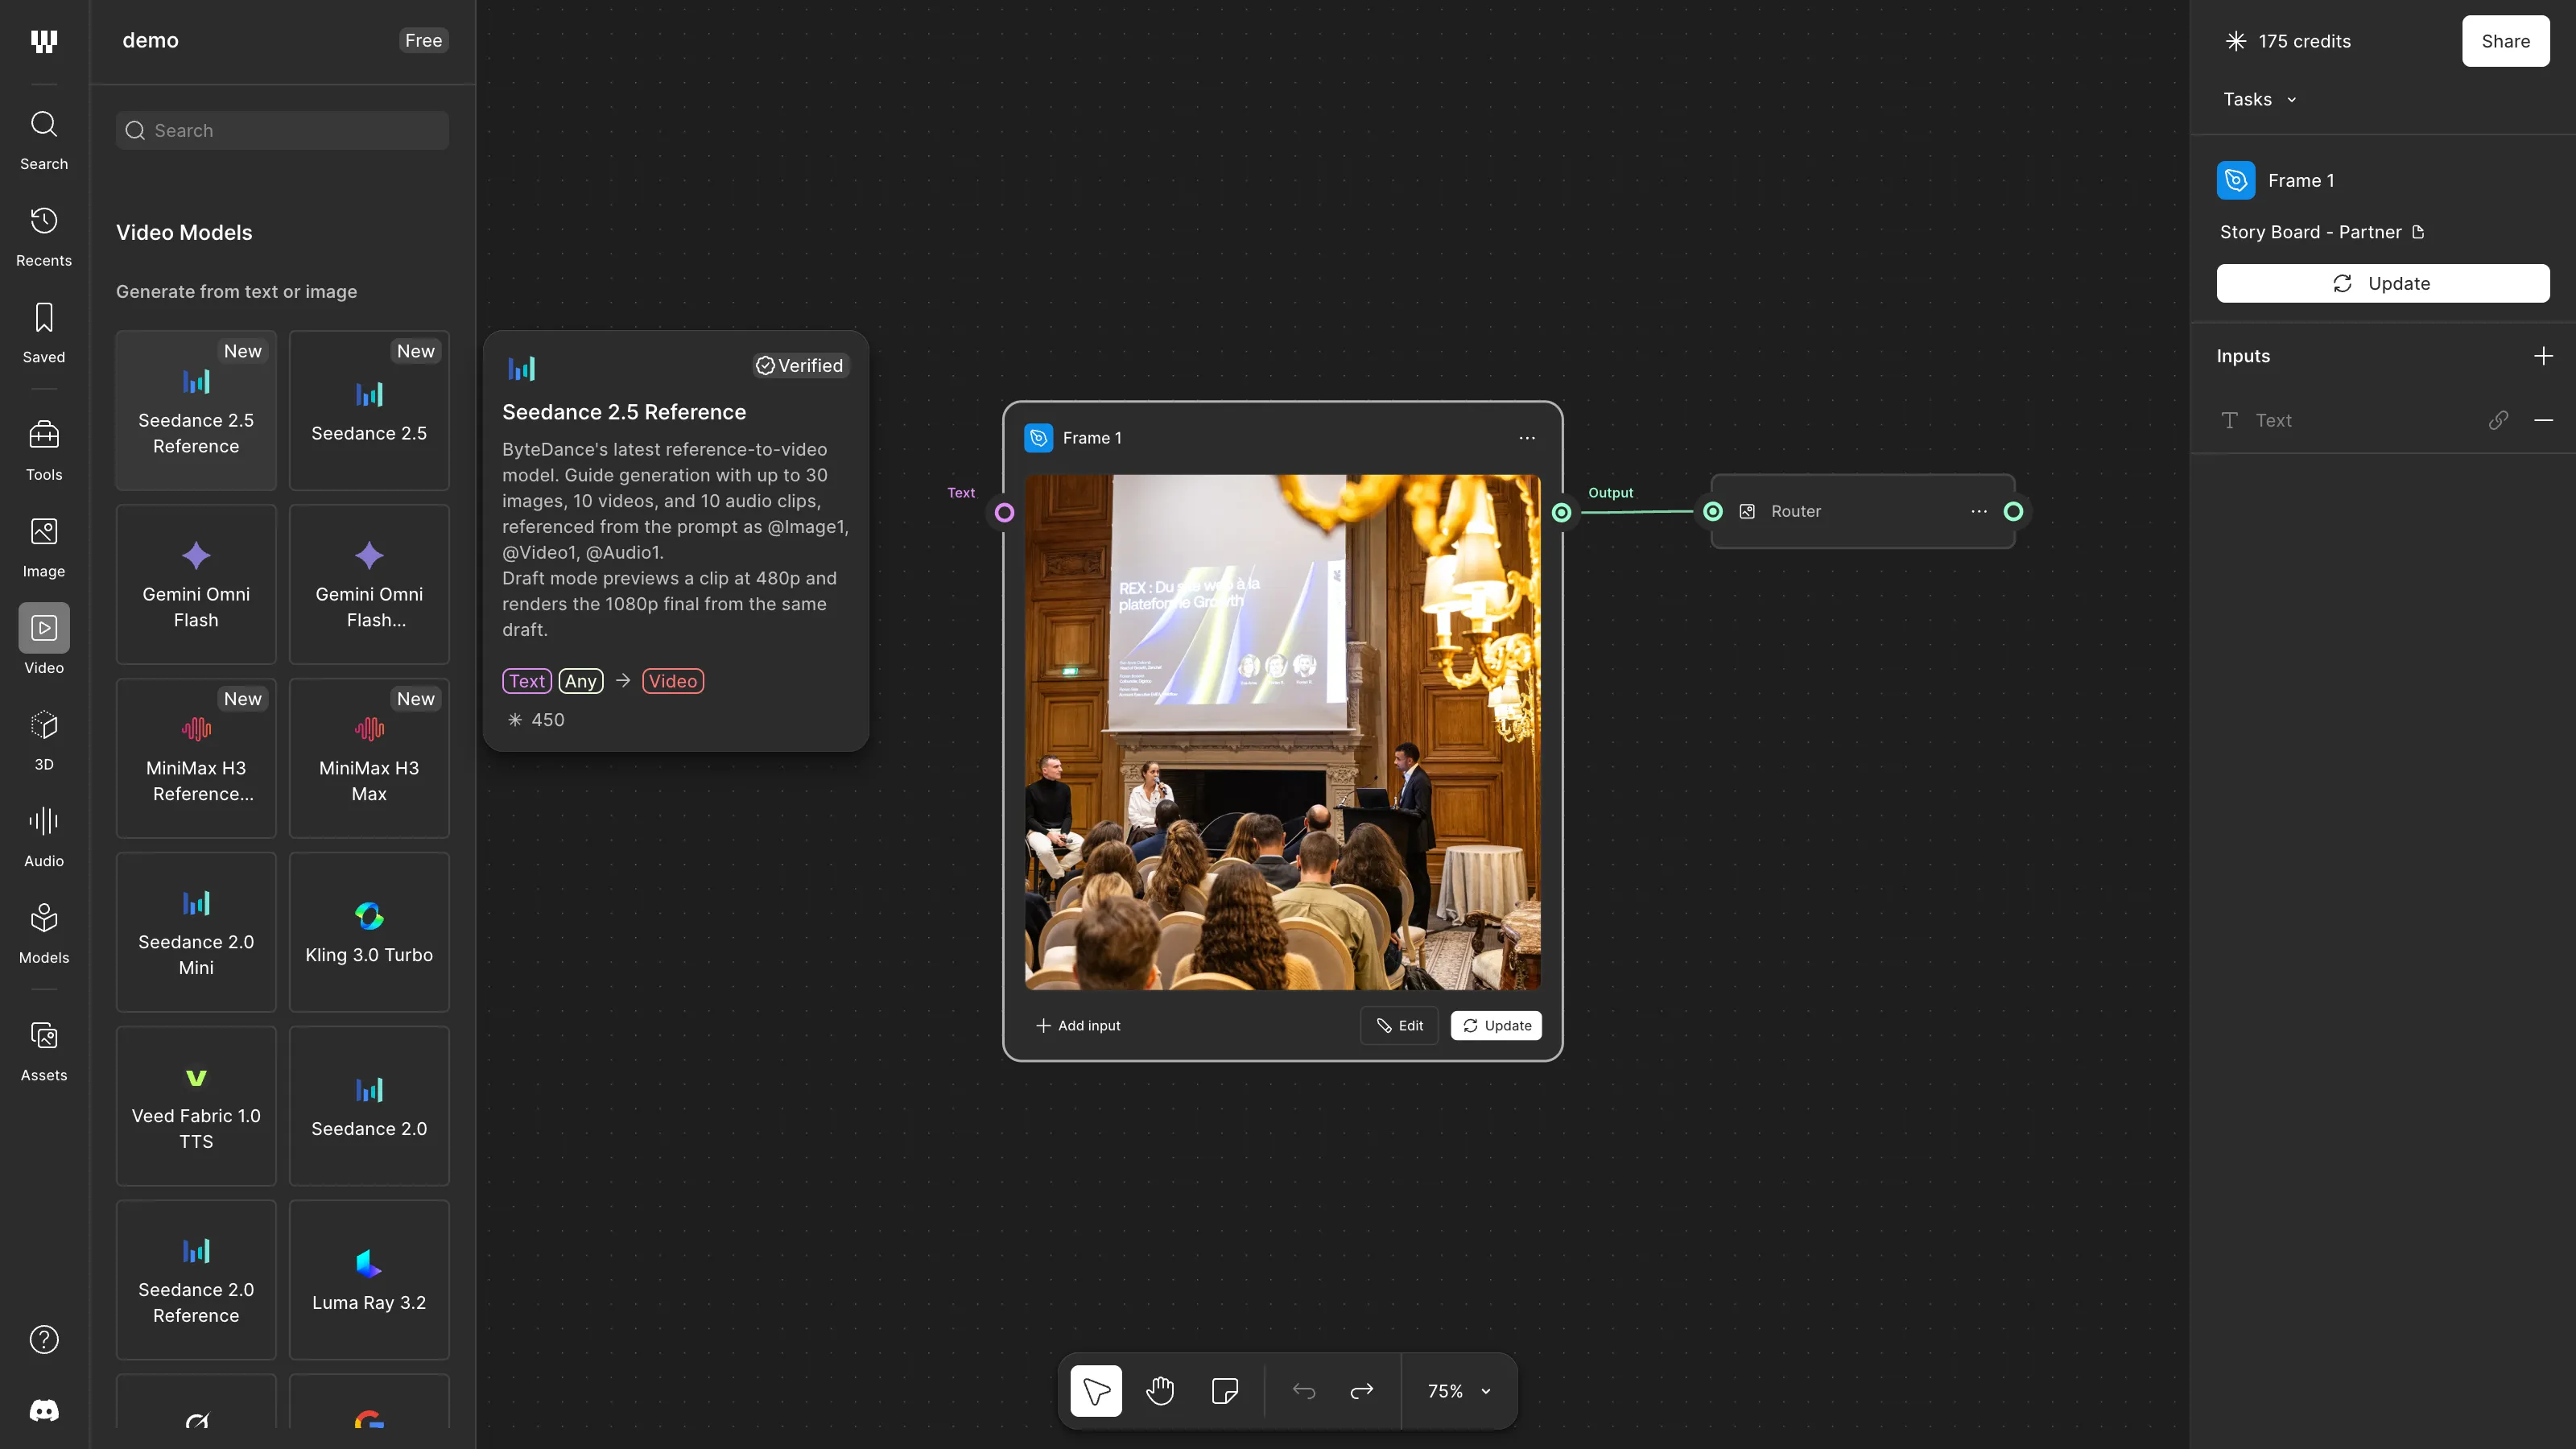Select the Kling 3.0 Turbo model card
The width and height of the screenshot is (2576, 1449).
coord(369,933)
